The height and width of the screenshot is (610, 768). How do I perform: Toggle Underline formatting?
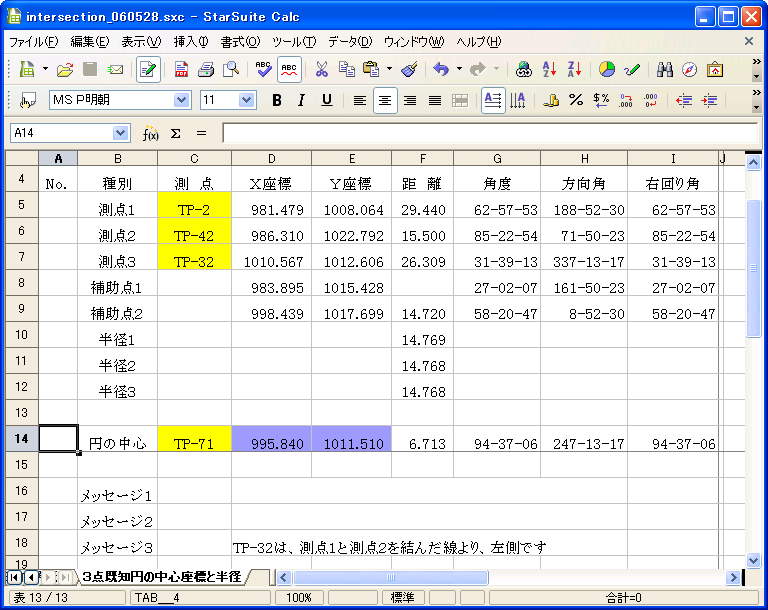coord(327,100)
